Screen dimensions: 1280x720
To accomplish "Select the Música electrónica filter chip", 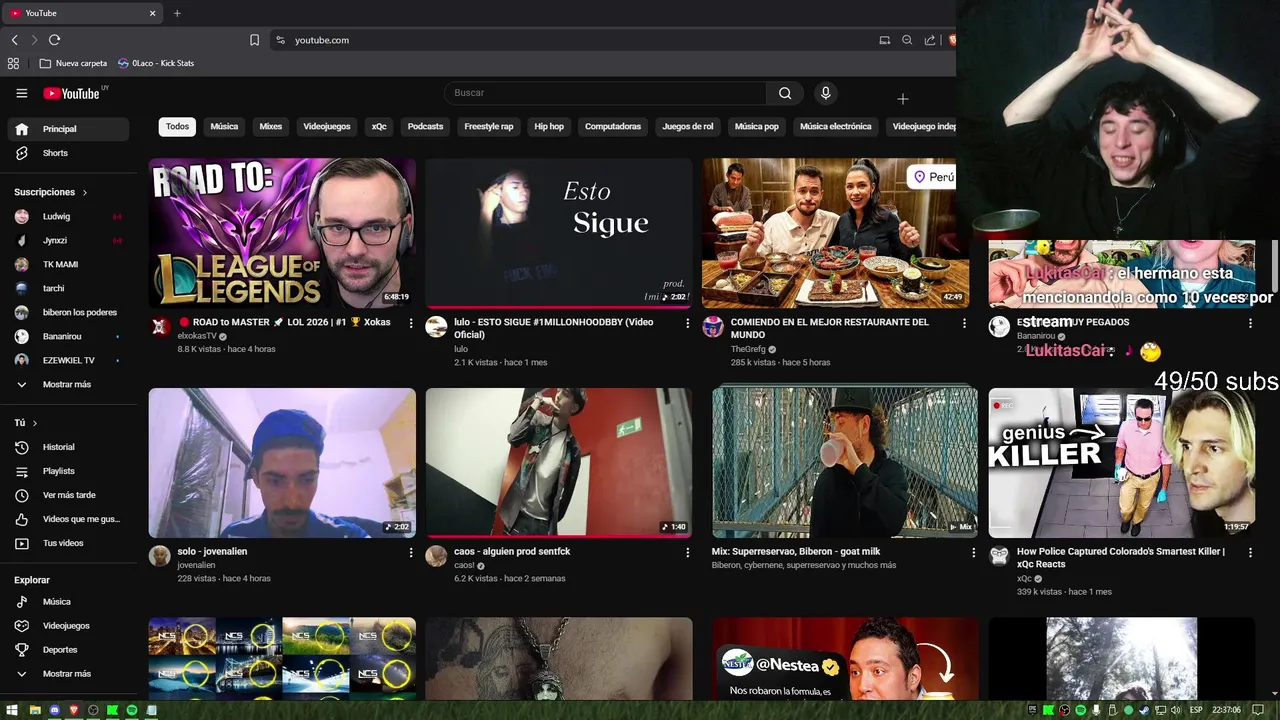I will [836, 127].
